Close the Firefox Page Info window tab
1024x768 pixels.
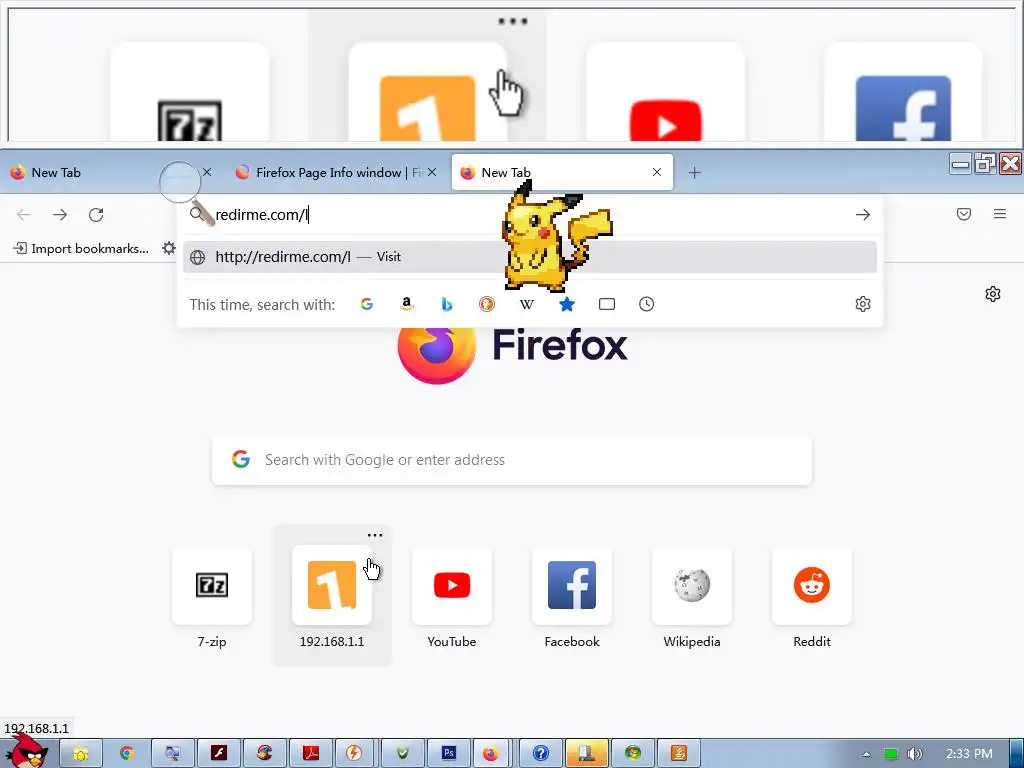[x=432, y=172]
